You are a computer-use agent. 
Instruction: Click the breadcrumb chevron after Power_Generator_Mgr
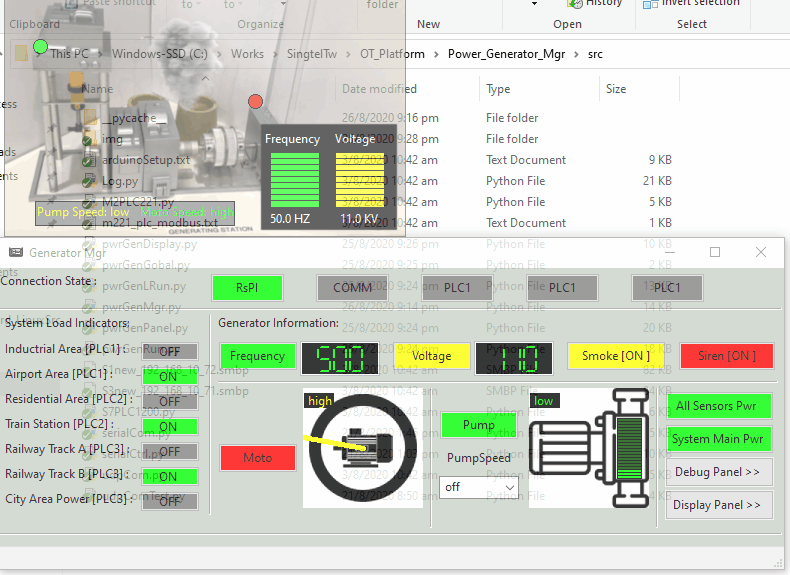click(x=576, y=54)
